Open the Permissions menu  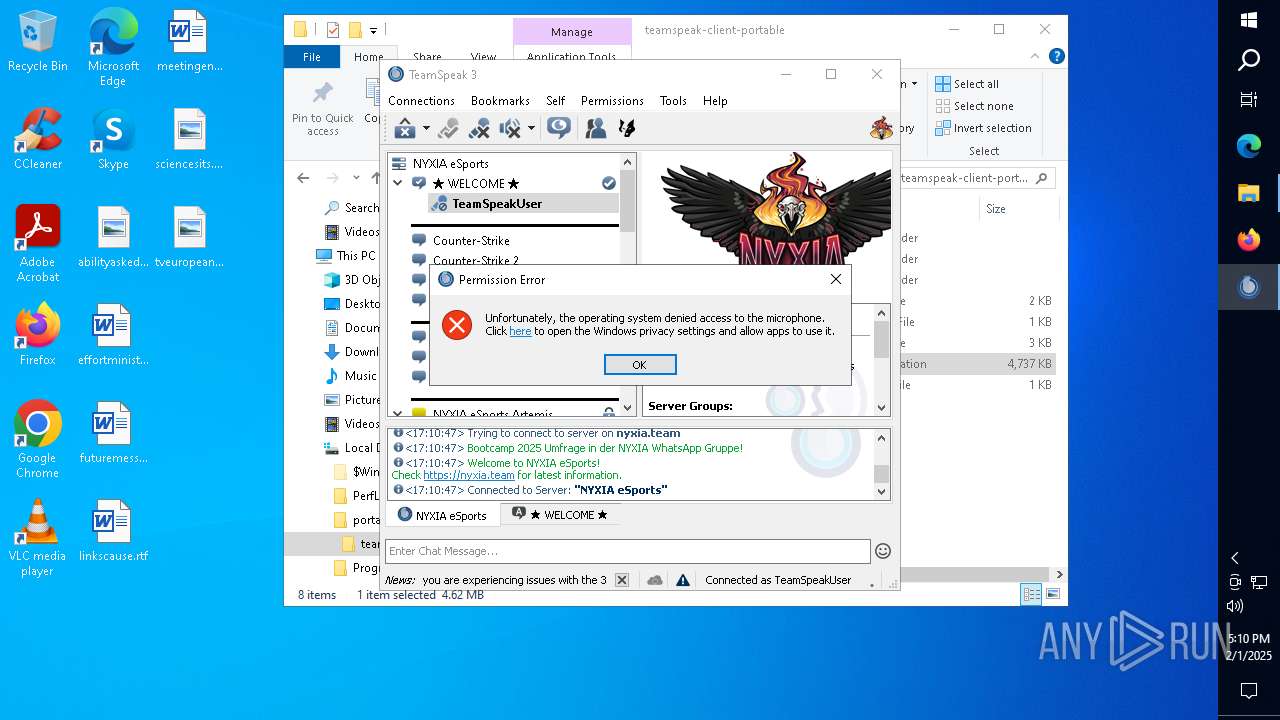point(612,101)
